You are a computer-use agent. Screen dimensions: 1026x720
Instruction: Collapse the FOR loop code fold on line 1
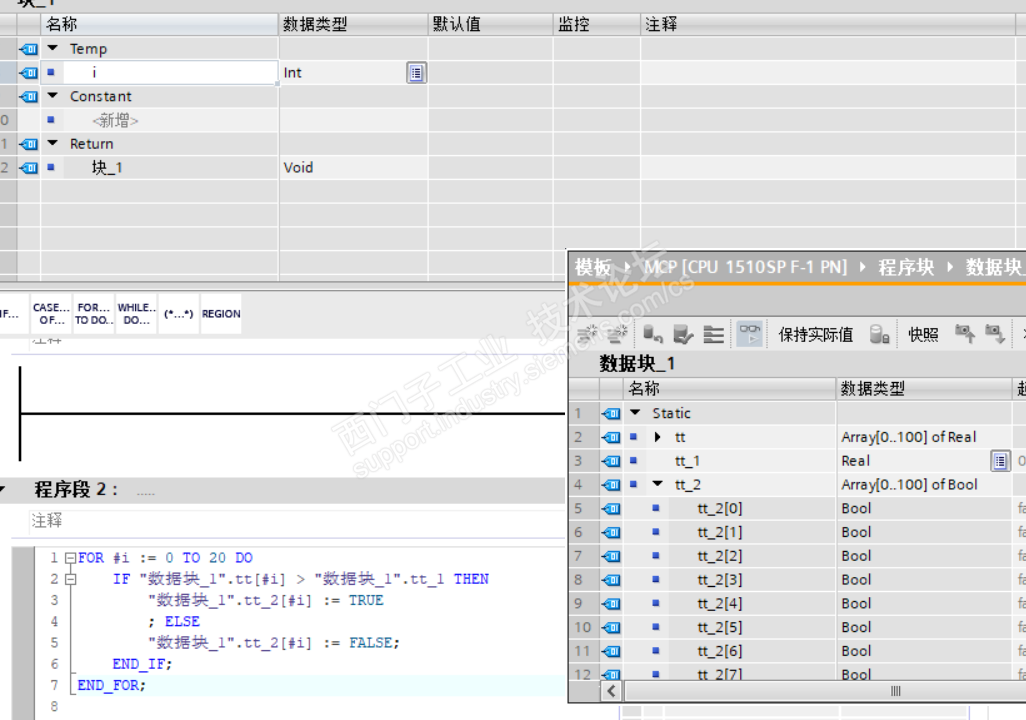[x=70, y=558]
